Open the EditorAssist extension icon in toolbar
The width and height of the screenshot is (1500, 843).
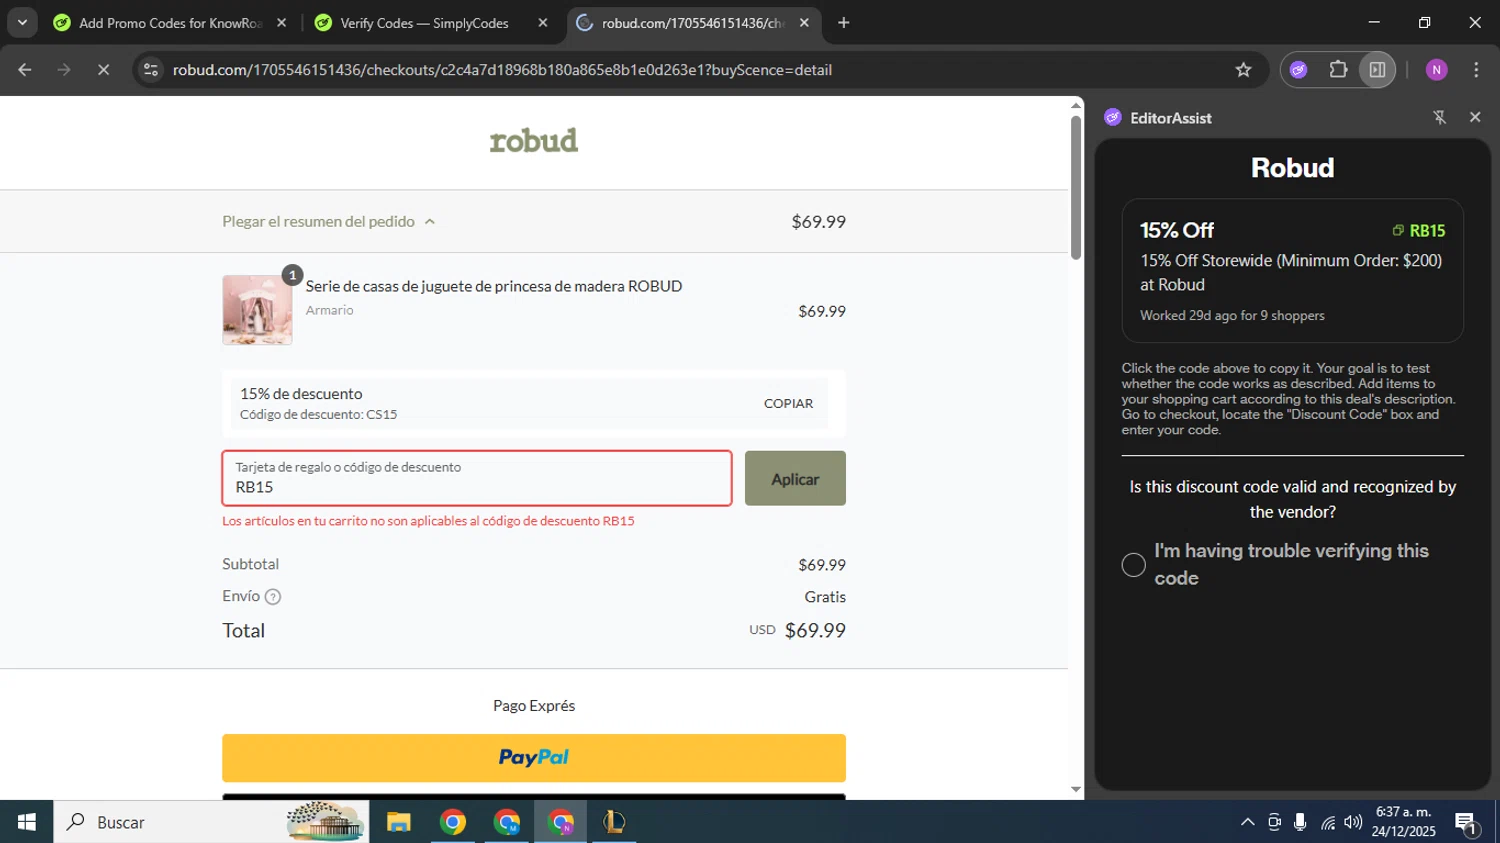click(x=1298, y=70)
